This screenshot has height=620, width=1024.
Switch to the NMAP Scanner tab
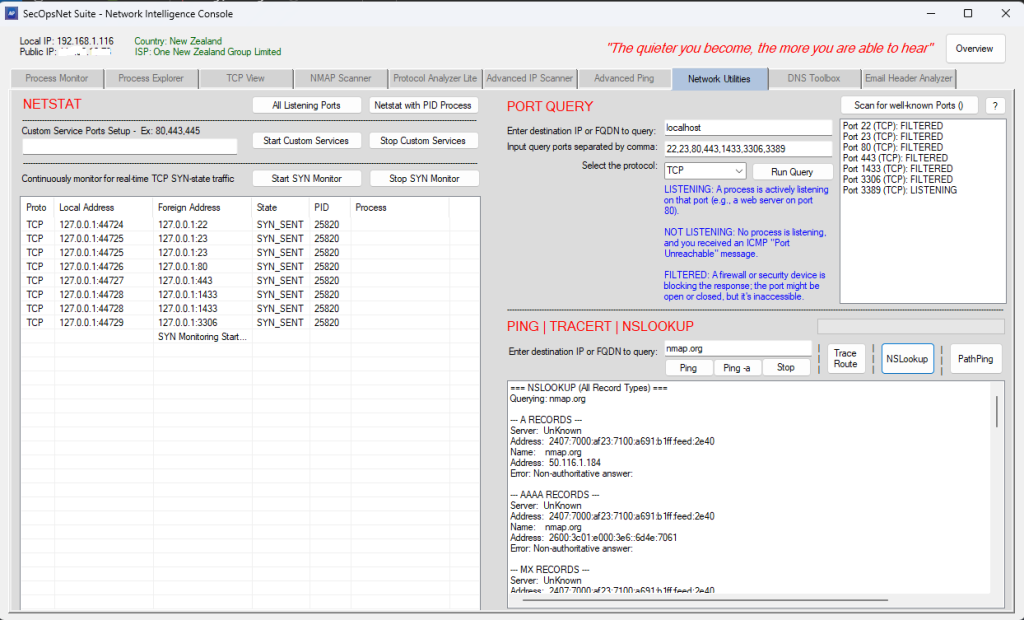(340, 78)
